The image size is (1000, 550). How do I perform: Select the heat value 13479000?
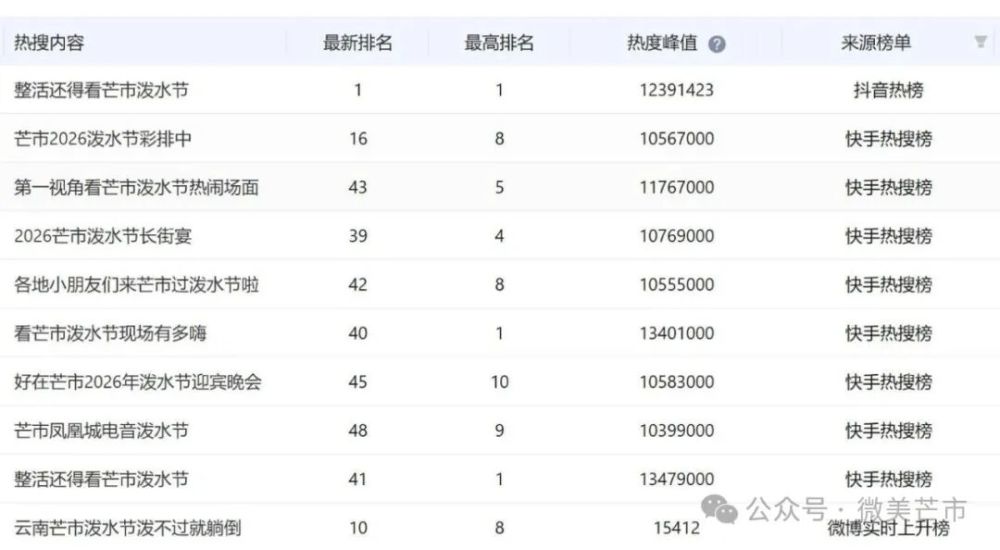click(677, 480)
